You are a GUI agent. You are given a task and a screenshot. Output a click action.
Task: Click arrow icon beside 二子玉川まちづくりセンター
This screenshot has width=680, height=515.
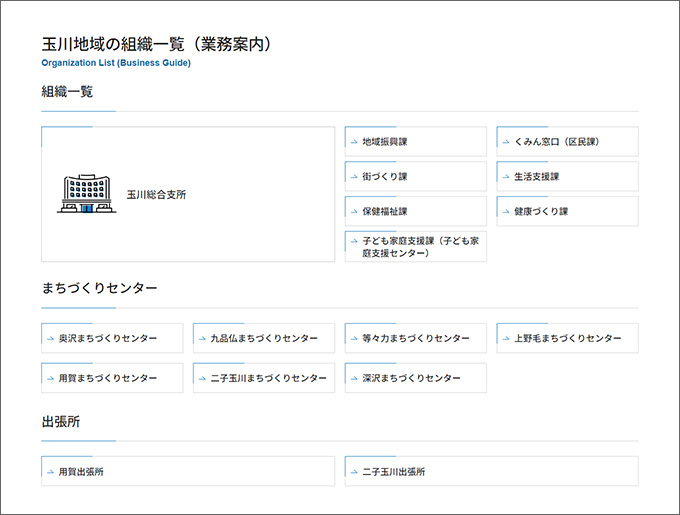pyautogui.click(x=202, y=378)
